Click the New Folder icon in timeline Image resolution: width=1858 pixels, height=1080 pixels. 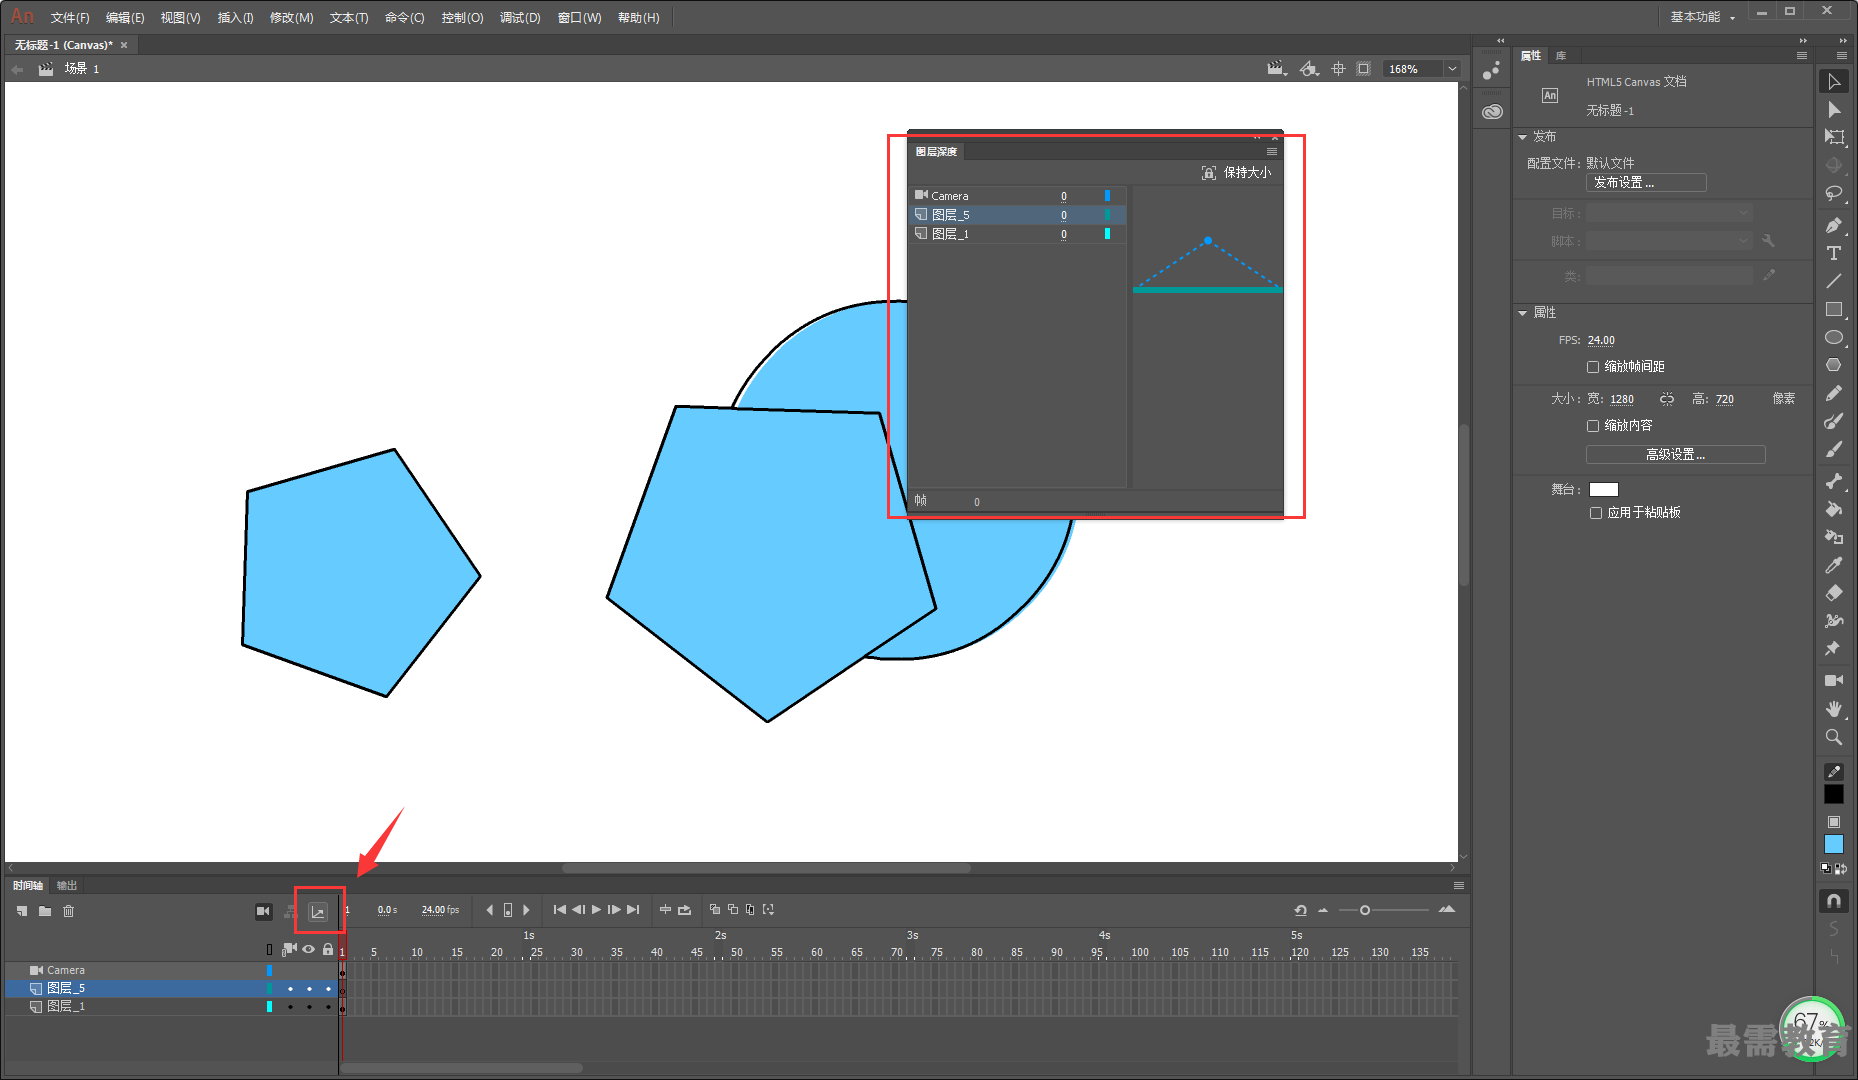click(45, 911)
